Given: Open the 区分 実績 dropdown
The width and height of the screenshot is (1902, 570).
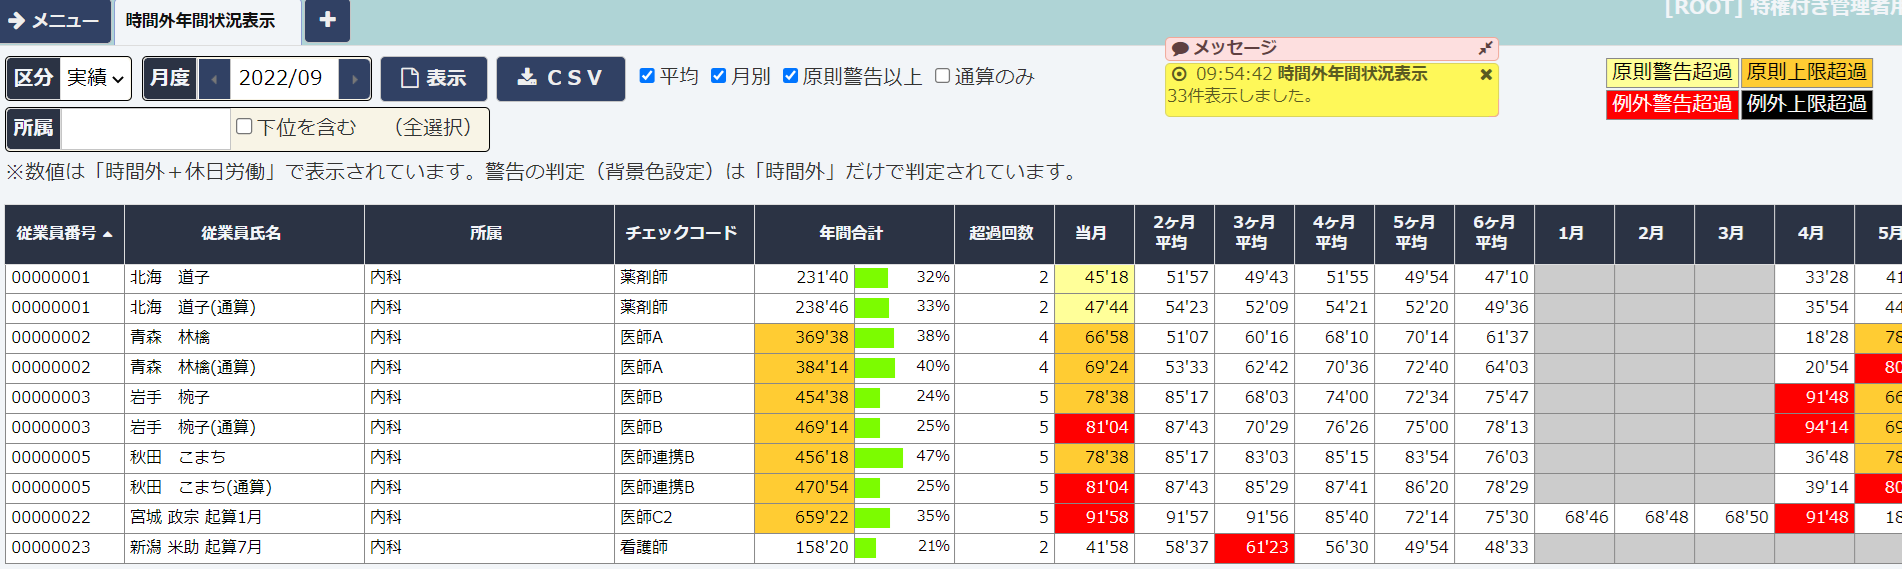Looking at the screenshot, I should click(x=96, y=78).
